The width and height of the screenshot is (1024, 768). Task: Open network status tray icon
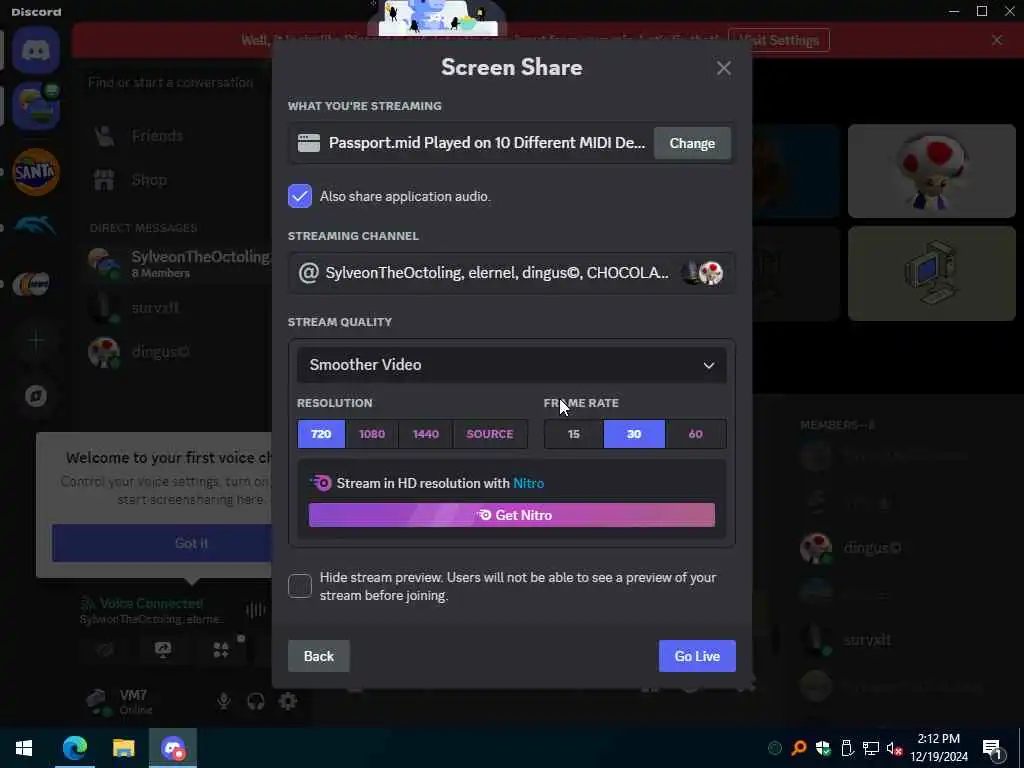[871, 748]
